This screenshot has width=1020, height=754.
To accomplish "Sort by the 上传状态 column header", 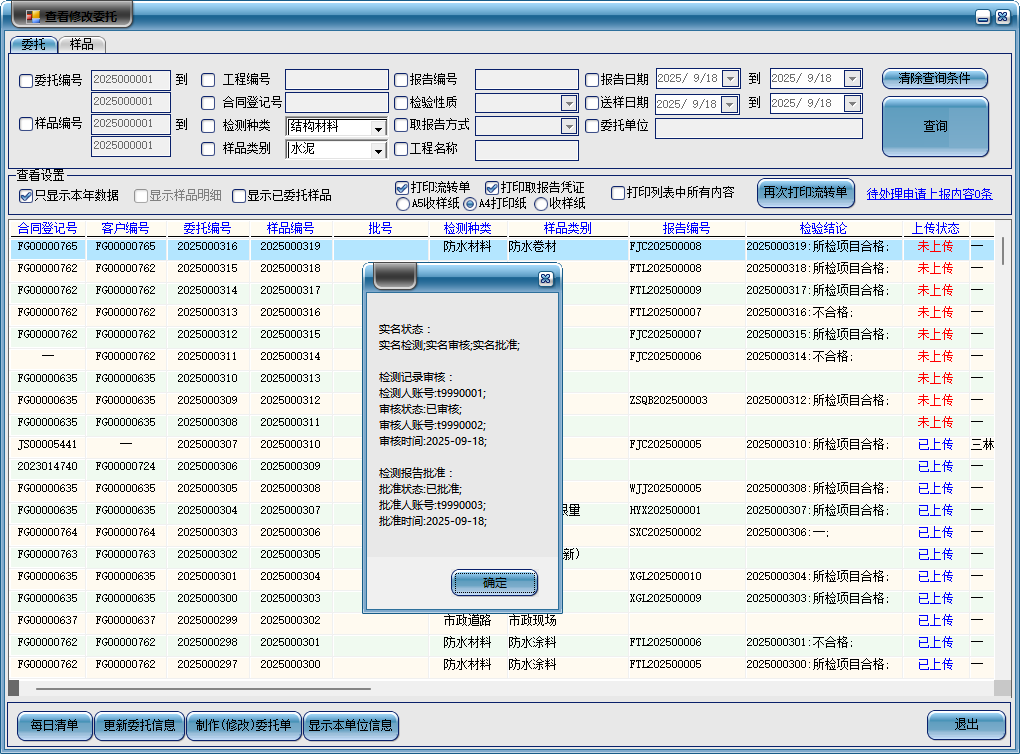I will [x=935, y=228].
